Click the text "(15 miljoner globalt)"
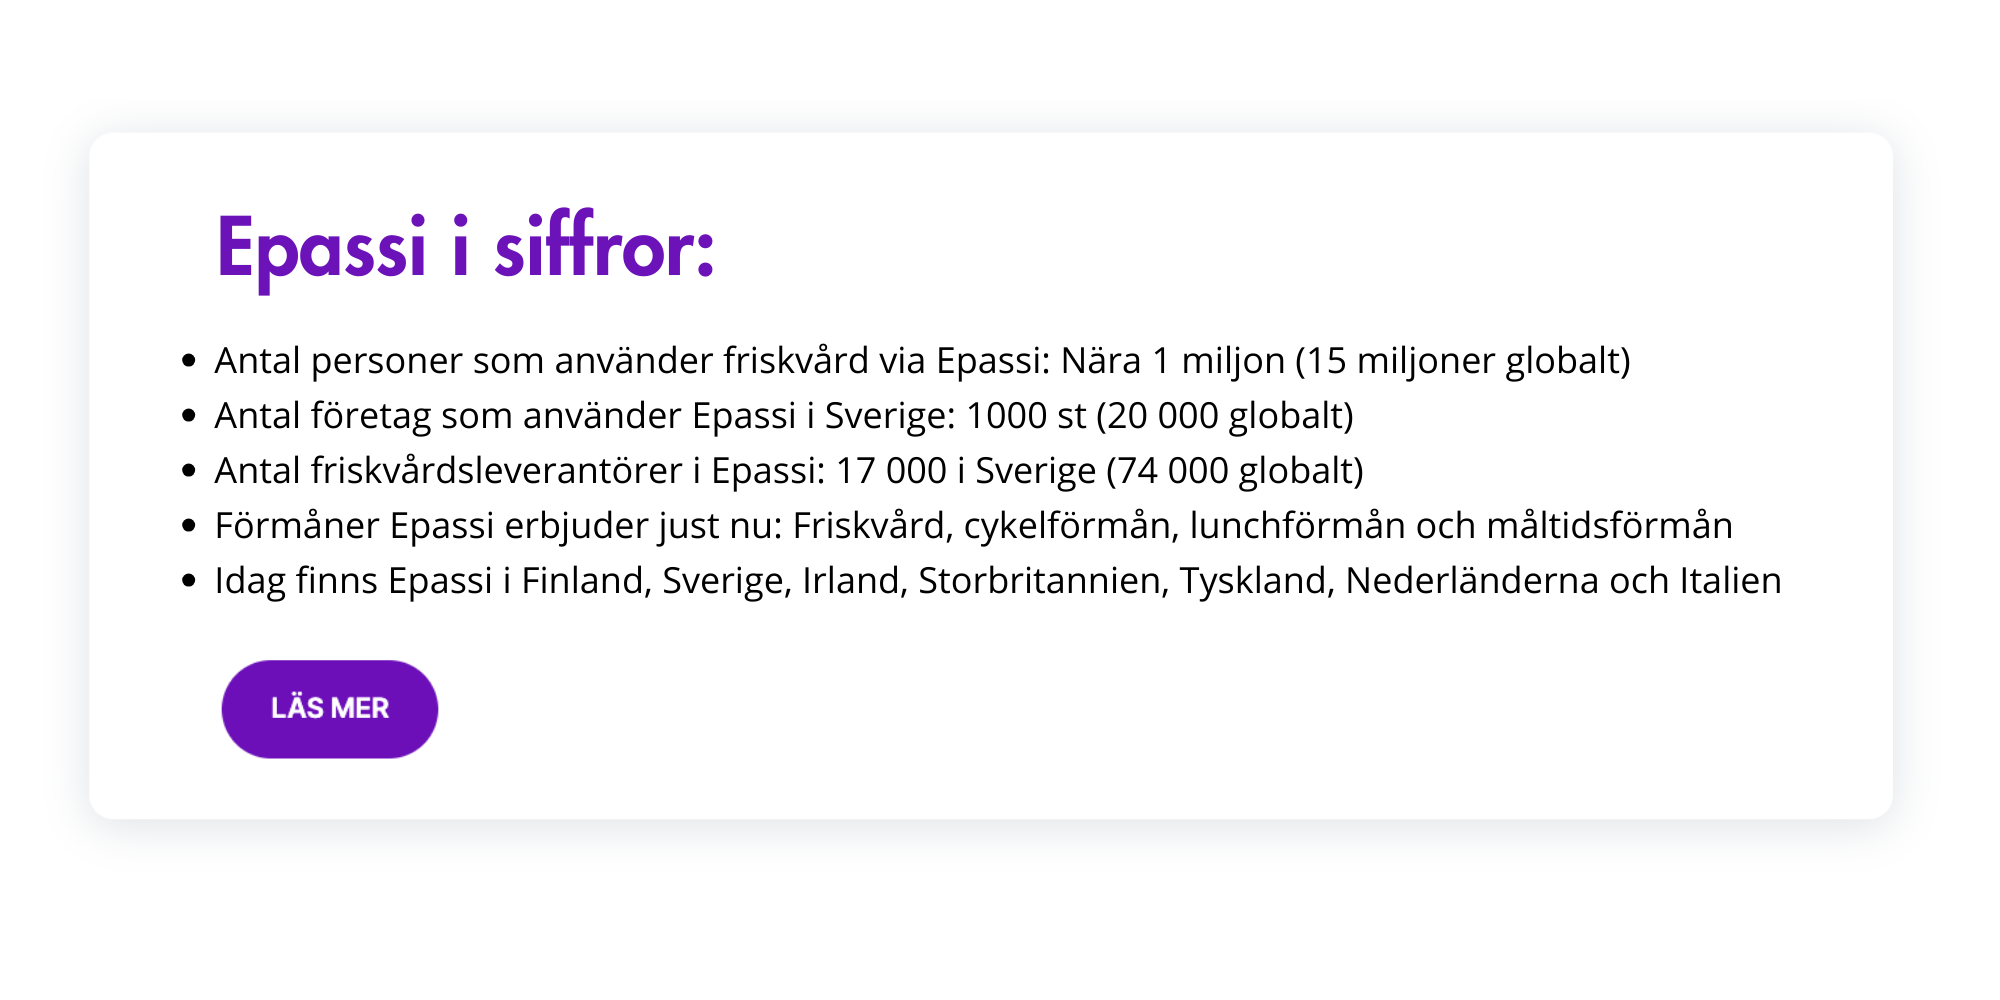The height and width of the screenshot is (1000, 2000). pyautogui.click(x=1463, y=361)
